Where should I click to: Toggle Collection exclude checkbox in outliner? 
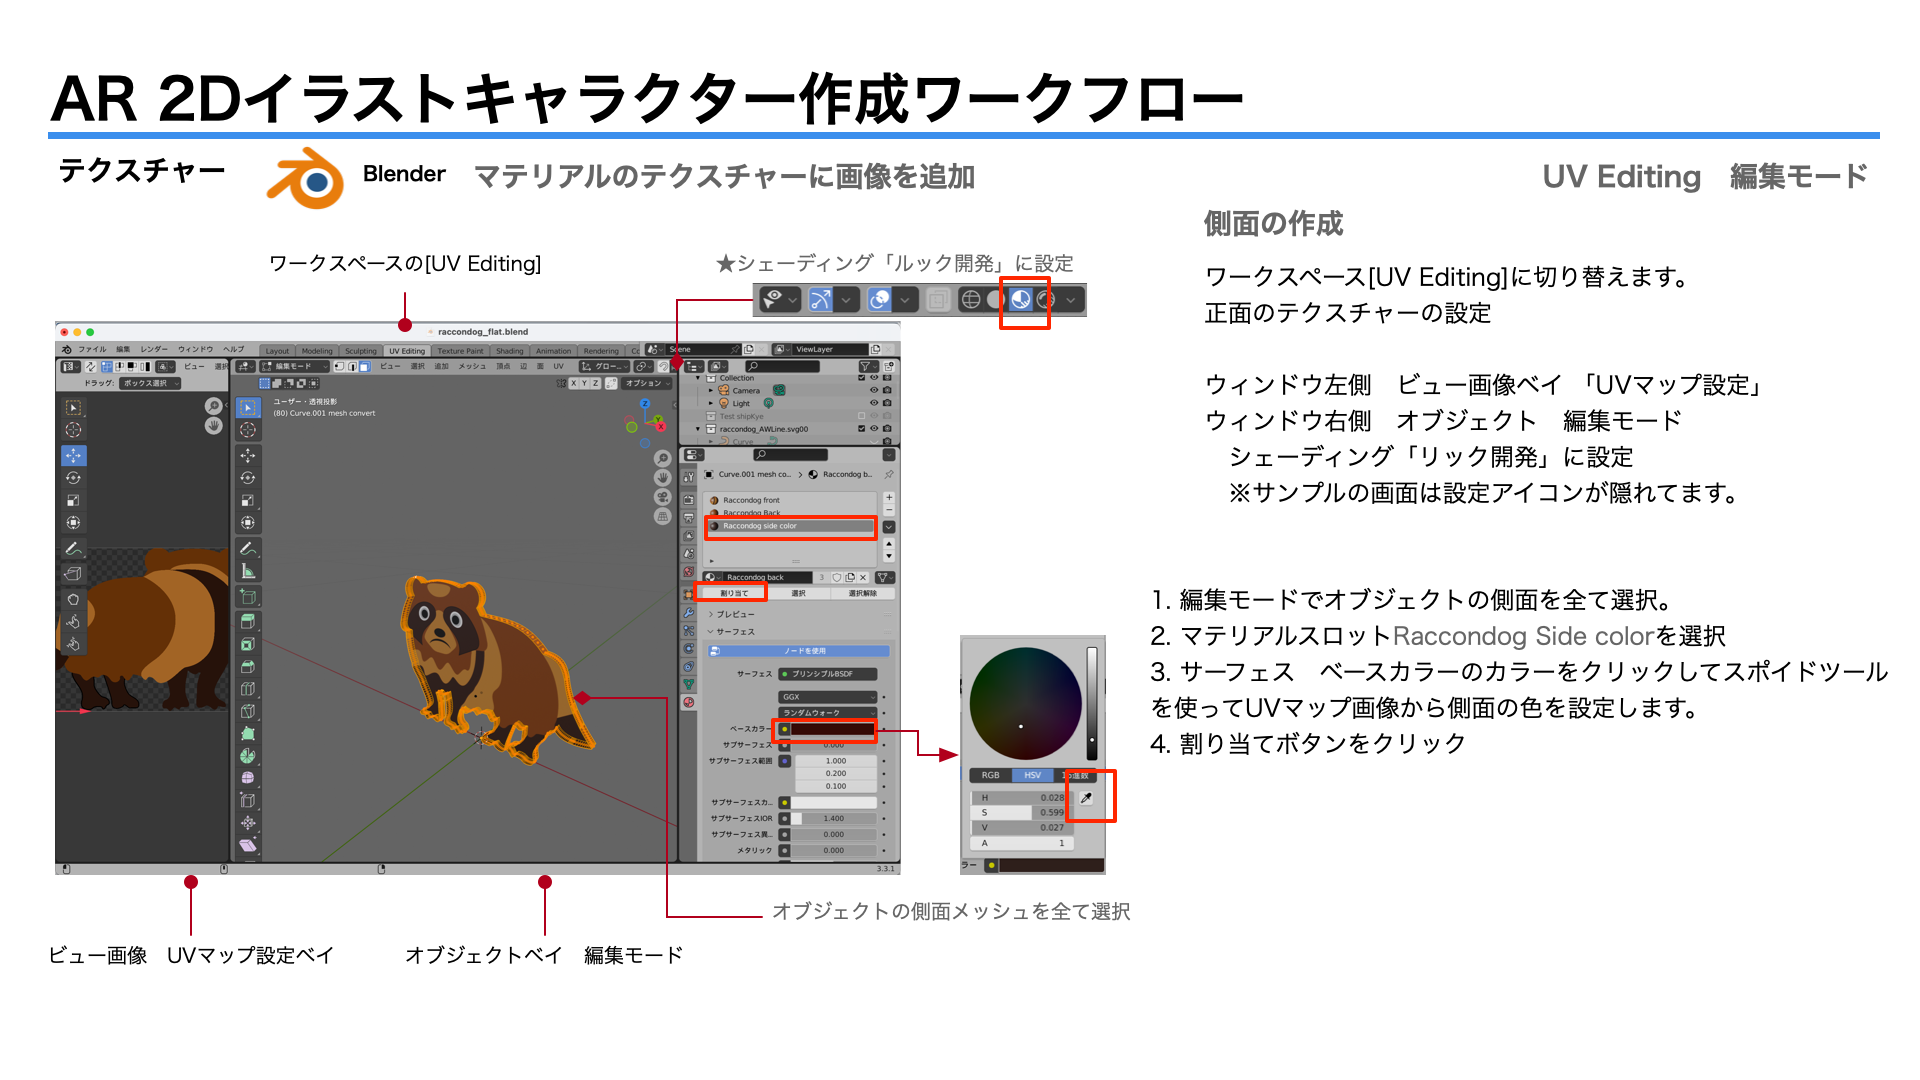(862, 378)
